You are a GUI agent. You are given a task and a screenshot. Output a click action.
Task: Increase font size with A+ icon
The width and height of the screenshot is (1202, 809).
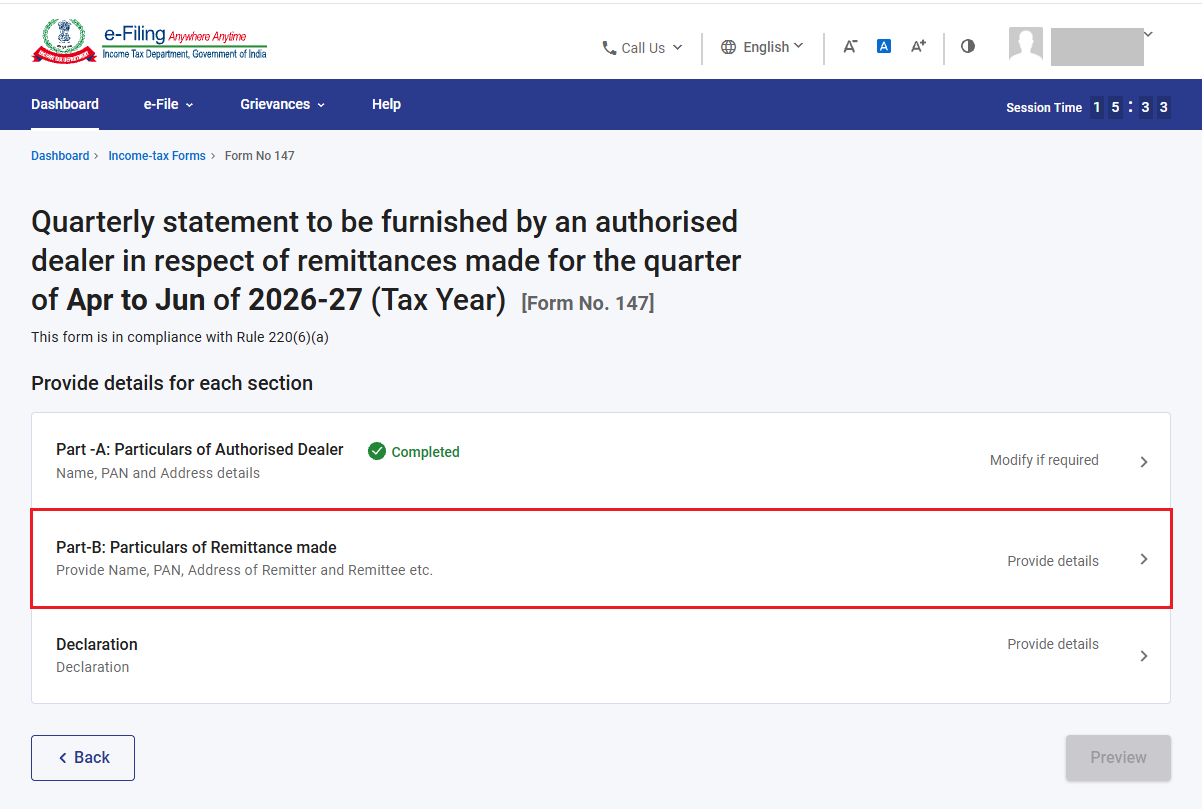tap(918, 46)
